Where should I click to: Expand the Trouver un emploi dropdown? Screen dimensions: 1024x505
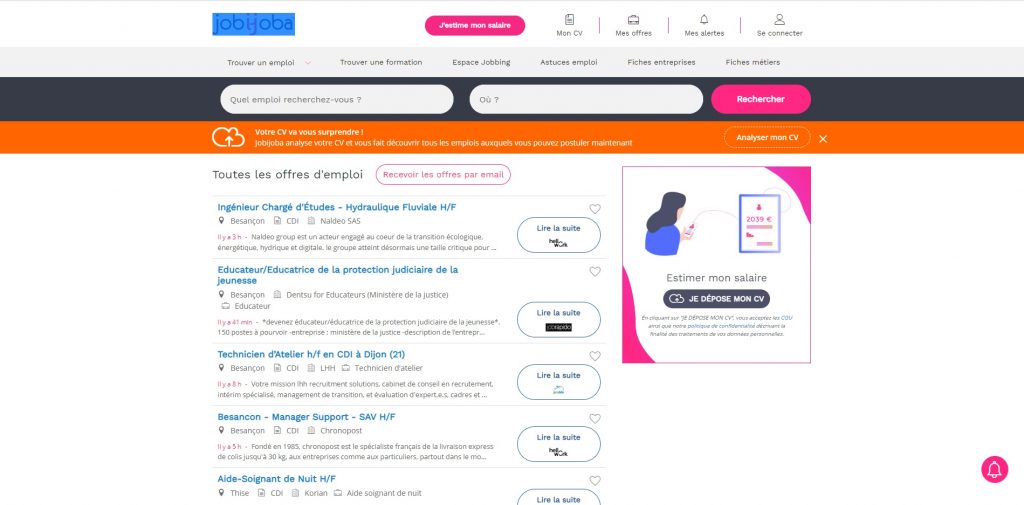point(308,63)
